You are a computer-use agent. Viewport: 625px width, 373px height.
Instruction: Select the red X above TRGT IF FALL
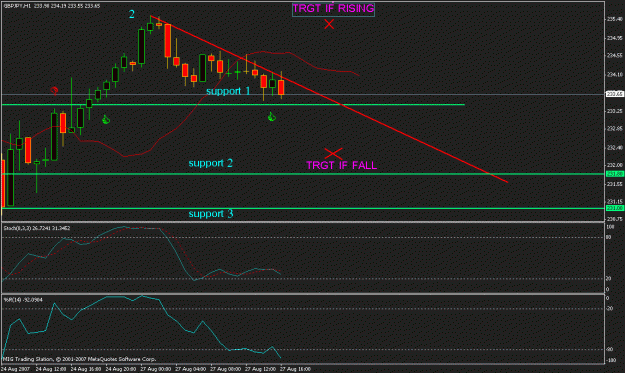click(x=334, y=153)
